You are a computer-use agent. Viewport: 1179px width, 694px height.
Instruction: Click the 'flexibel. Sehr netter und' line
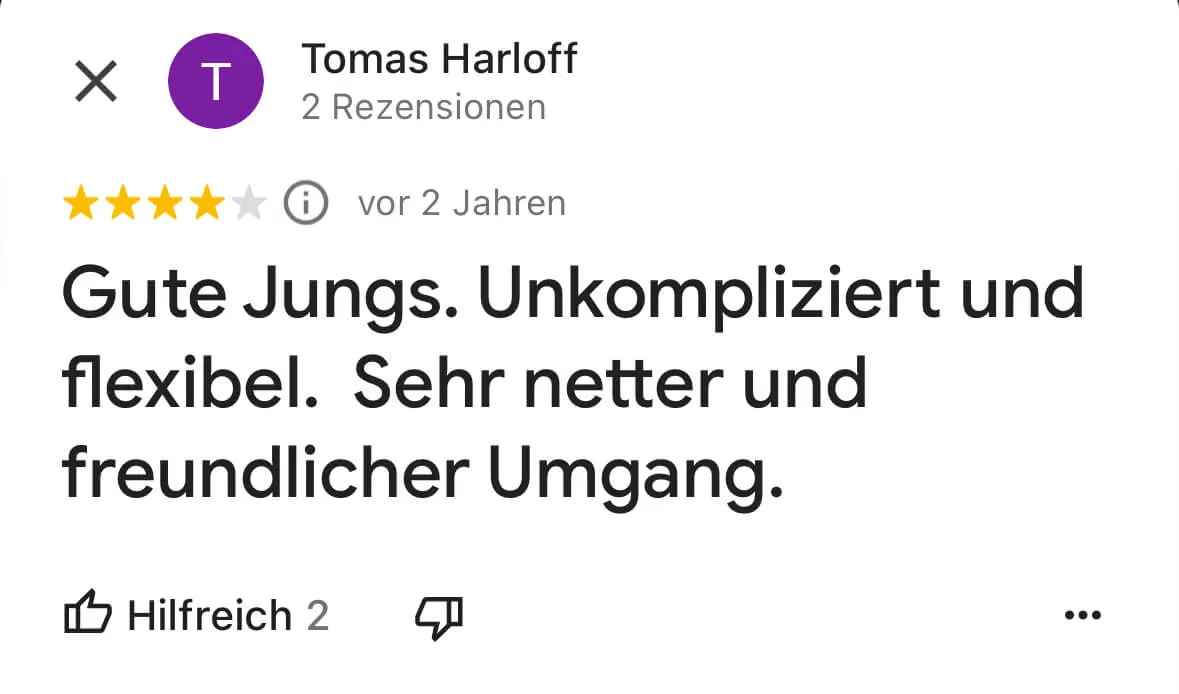point(465,384)
